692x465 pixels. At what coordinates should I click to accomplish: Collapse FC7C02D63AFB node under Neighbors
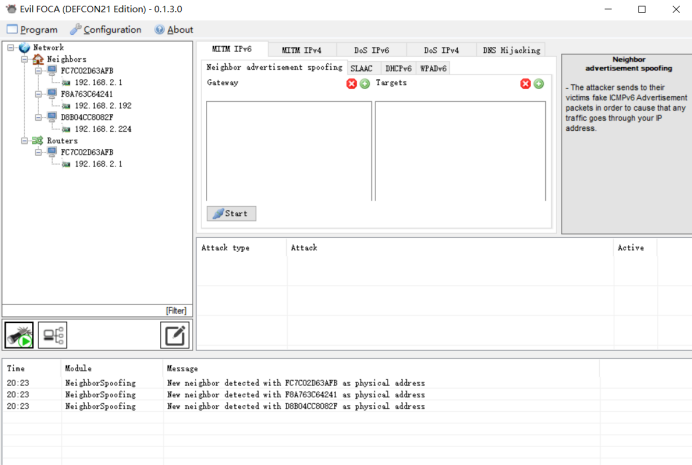pos(39,71)
